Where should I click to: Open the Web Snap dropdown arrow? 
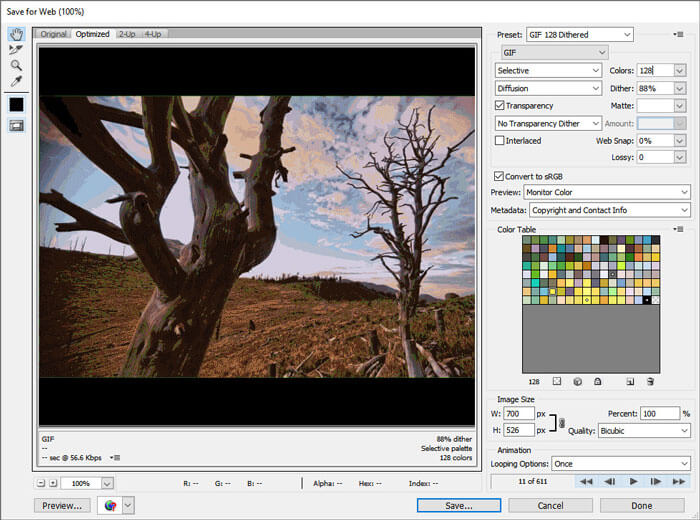pos(679,141)
